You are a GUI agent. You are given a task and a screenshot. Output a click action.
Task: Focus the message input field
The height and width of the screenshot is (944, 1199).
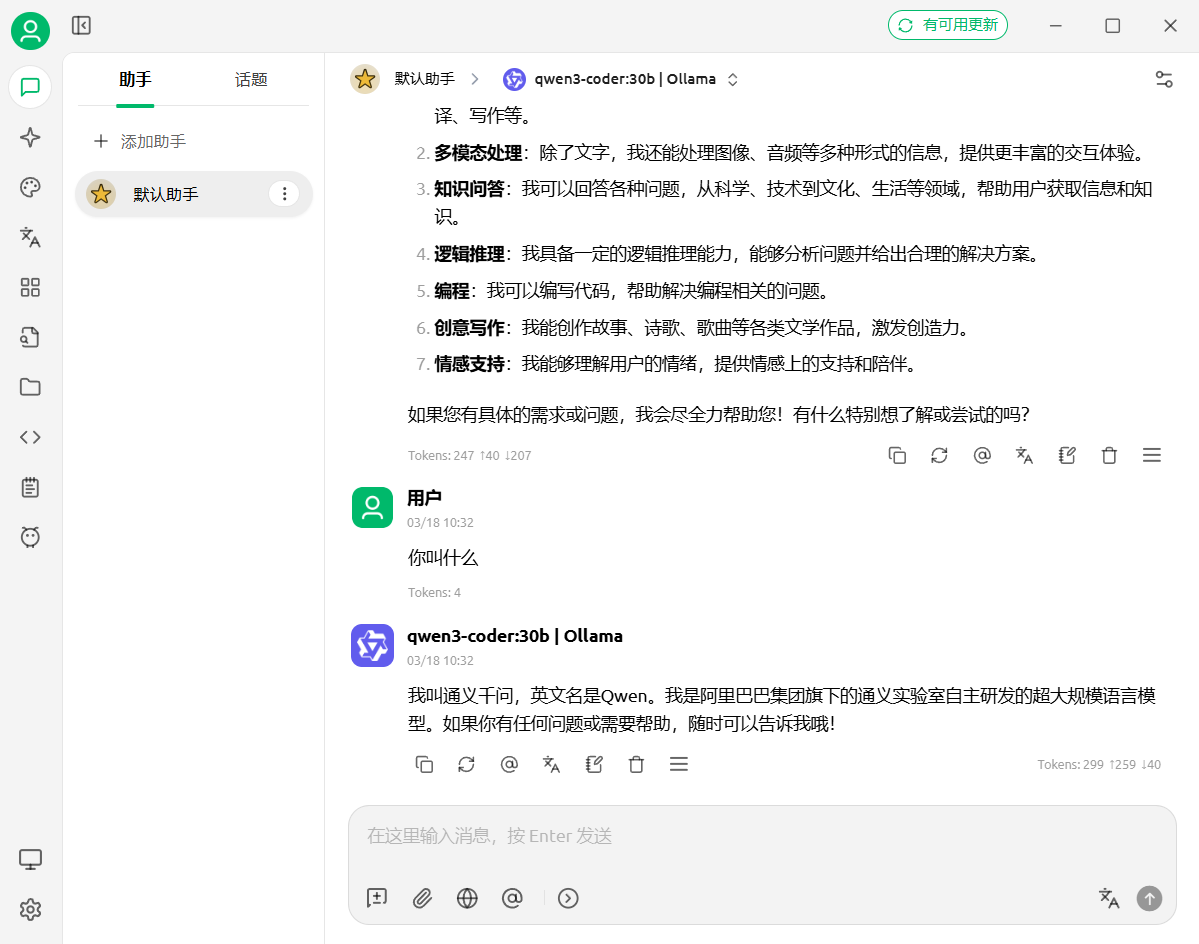760,836
